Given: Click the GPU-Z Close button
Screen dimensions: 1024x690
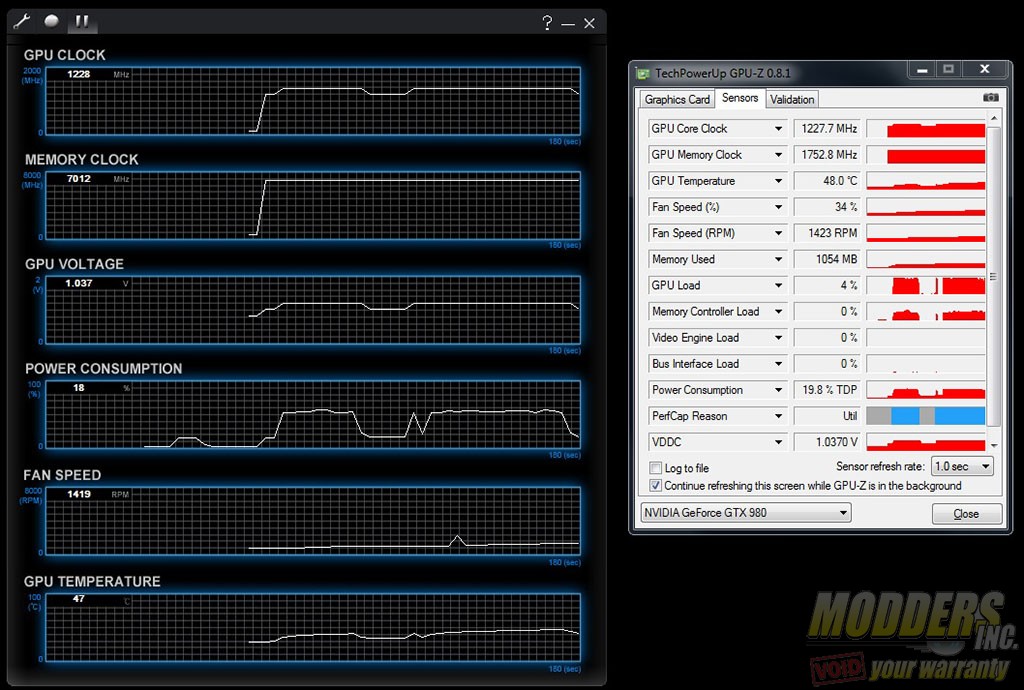Looking at the screenshot, I should (966, 514).
